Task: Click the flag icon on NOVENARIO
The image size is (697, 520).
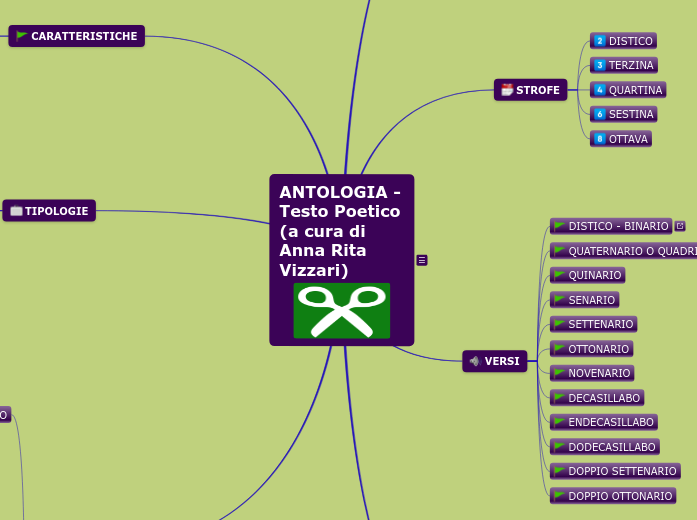Action: click(560, 372)
